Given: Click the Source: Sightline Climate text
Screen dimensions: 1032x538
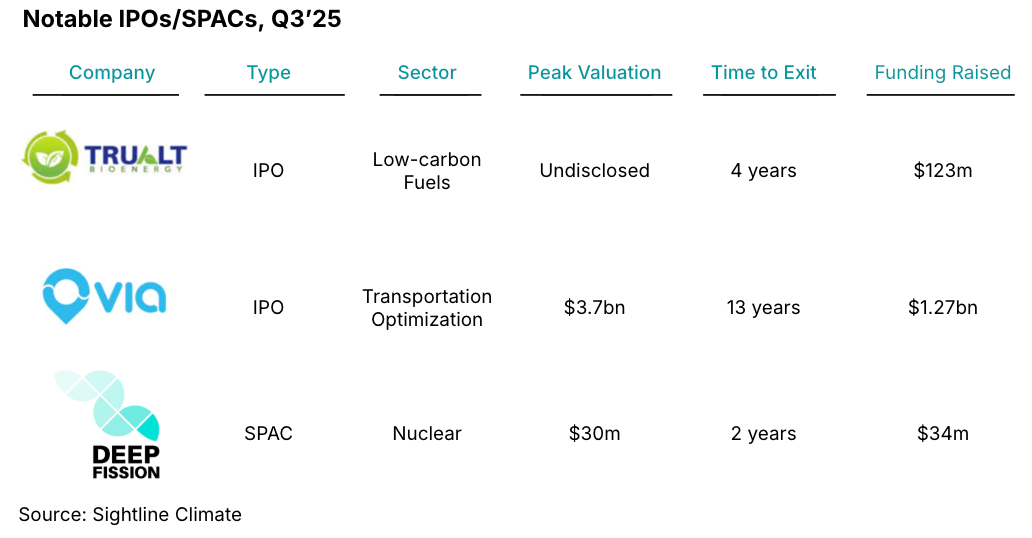Looking at the screenshot, I should (x=130, y=515).
